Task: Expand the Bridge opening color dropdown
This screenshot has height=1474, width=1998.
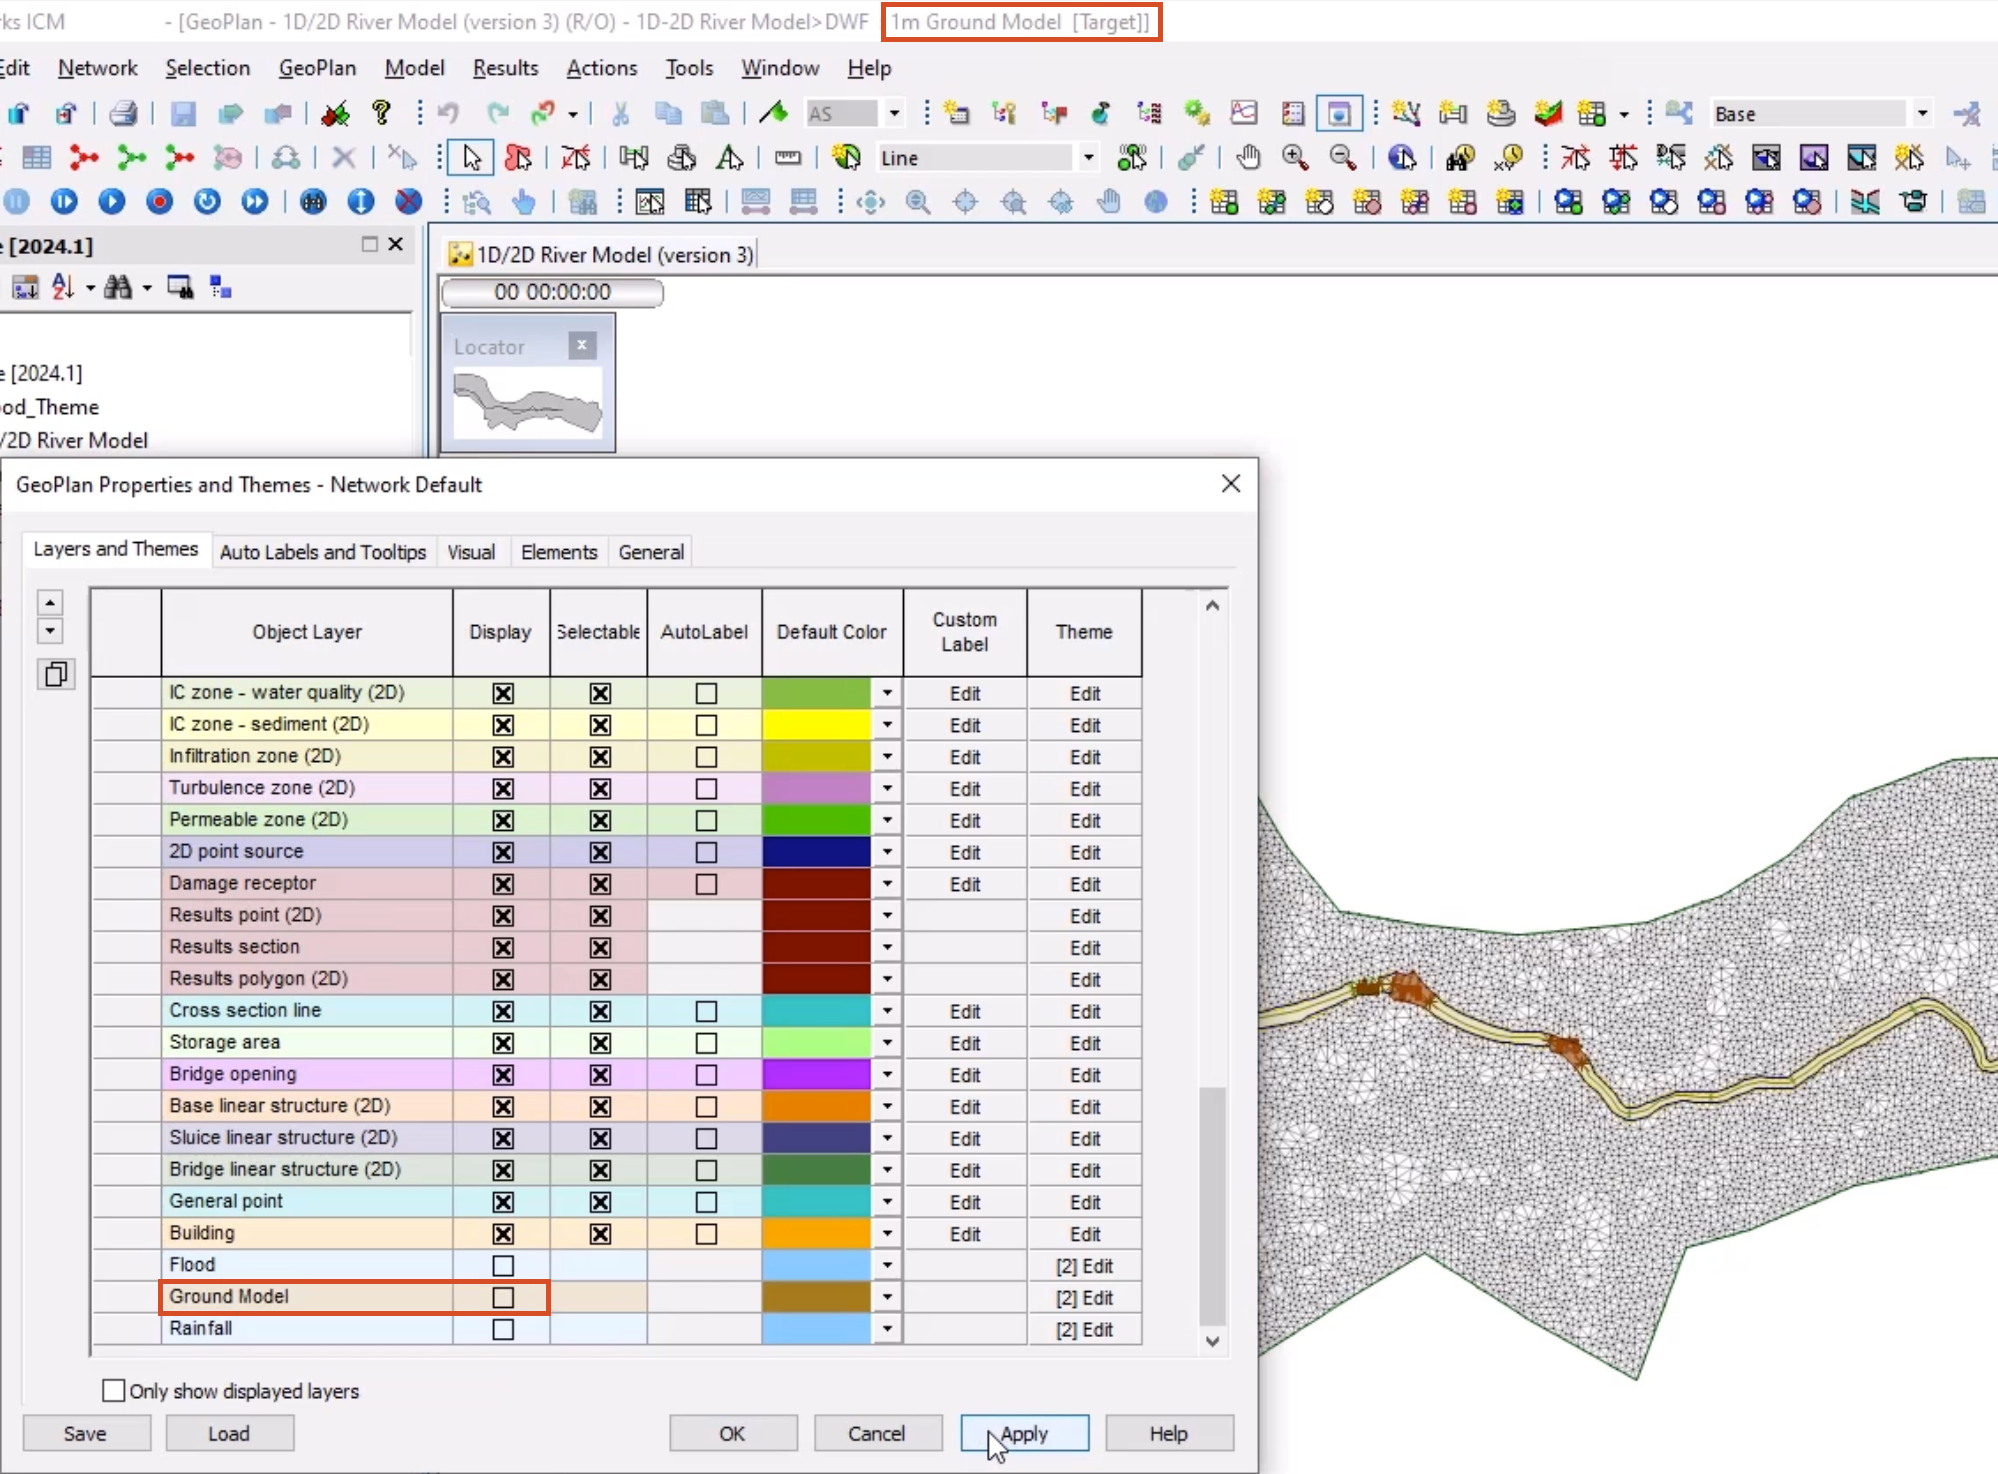Action: (887, 1074)
